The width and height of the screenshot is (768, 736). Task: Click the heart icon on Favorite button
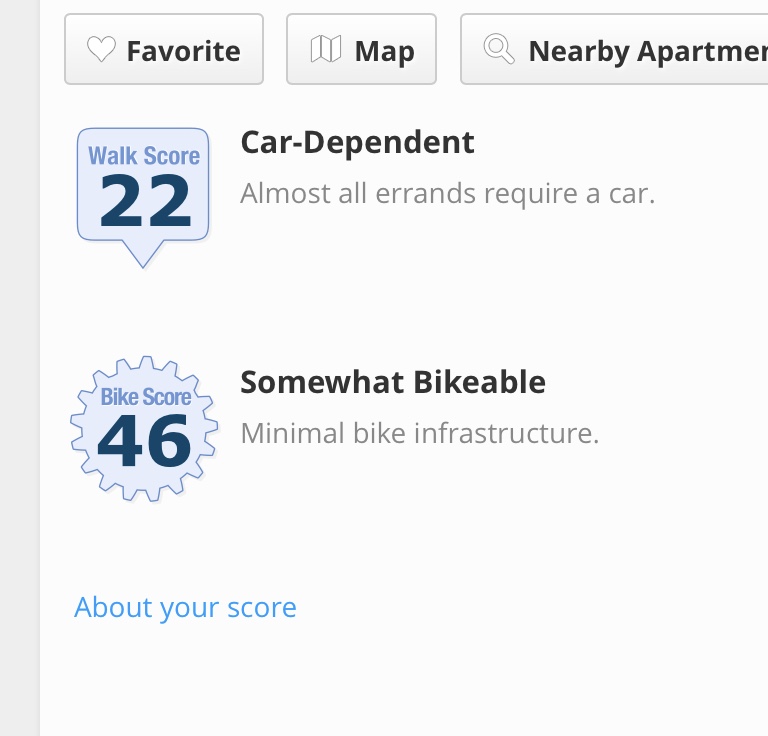[x=101, y=49]
